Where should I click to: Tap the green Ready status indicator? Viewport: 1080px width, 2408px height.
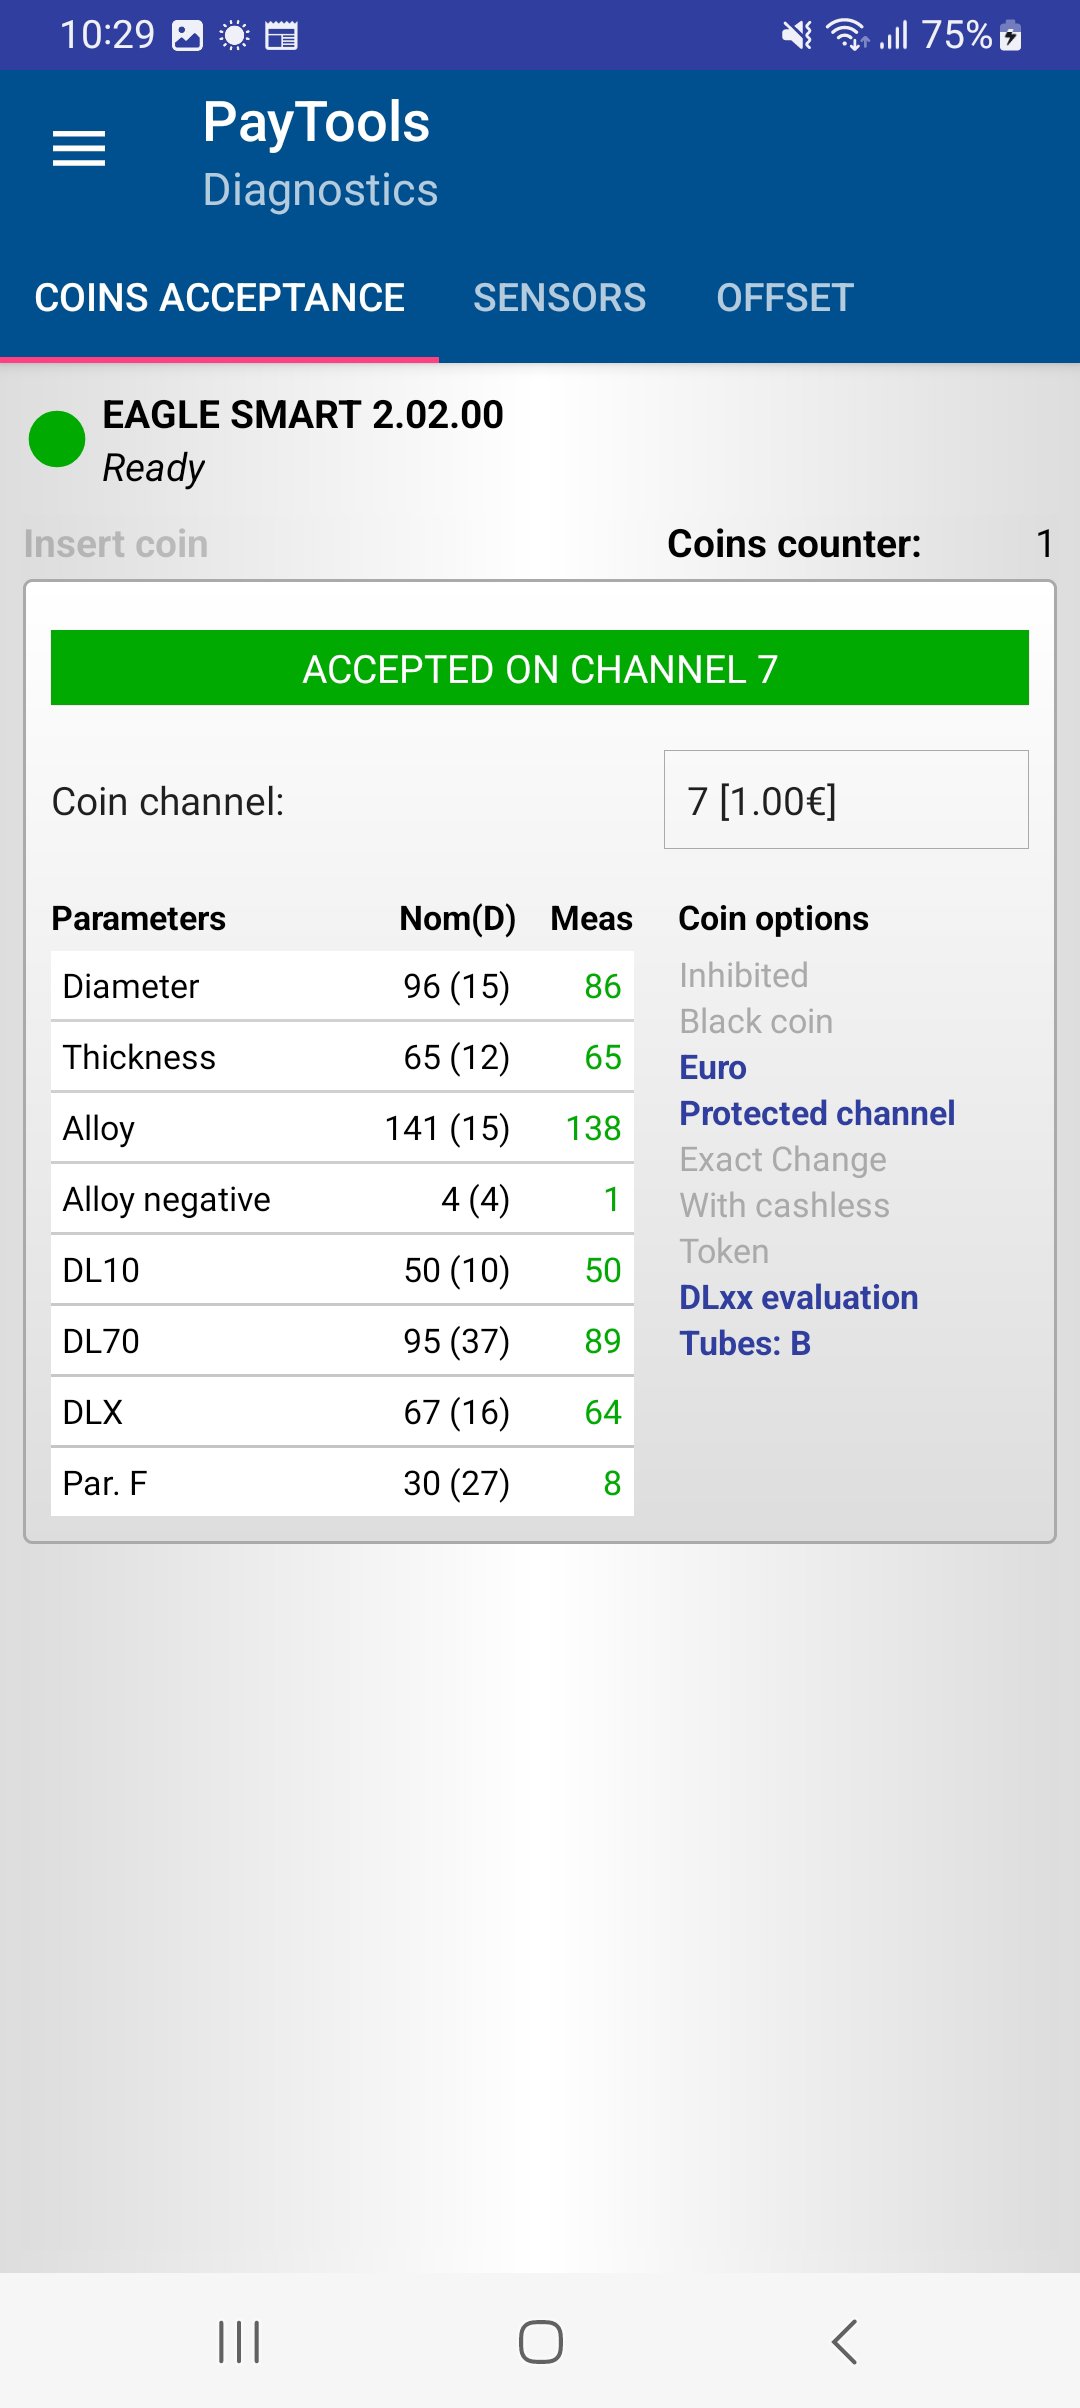point(57,439)
